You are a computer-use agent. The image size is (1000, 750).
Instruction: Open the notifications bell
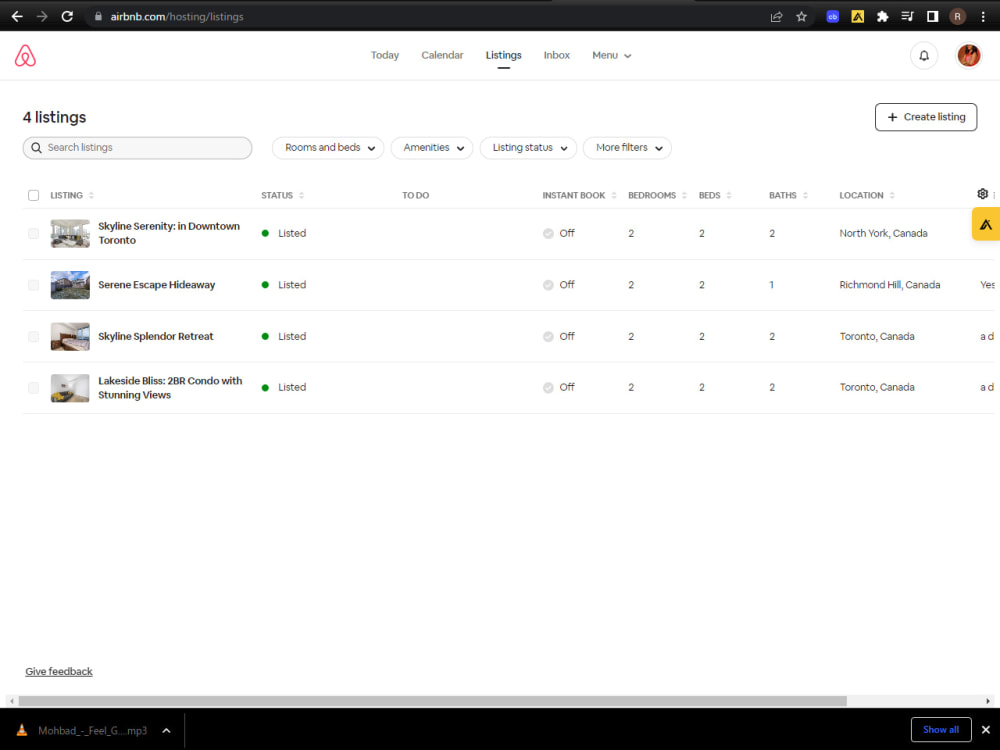[x=923, y=55]
